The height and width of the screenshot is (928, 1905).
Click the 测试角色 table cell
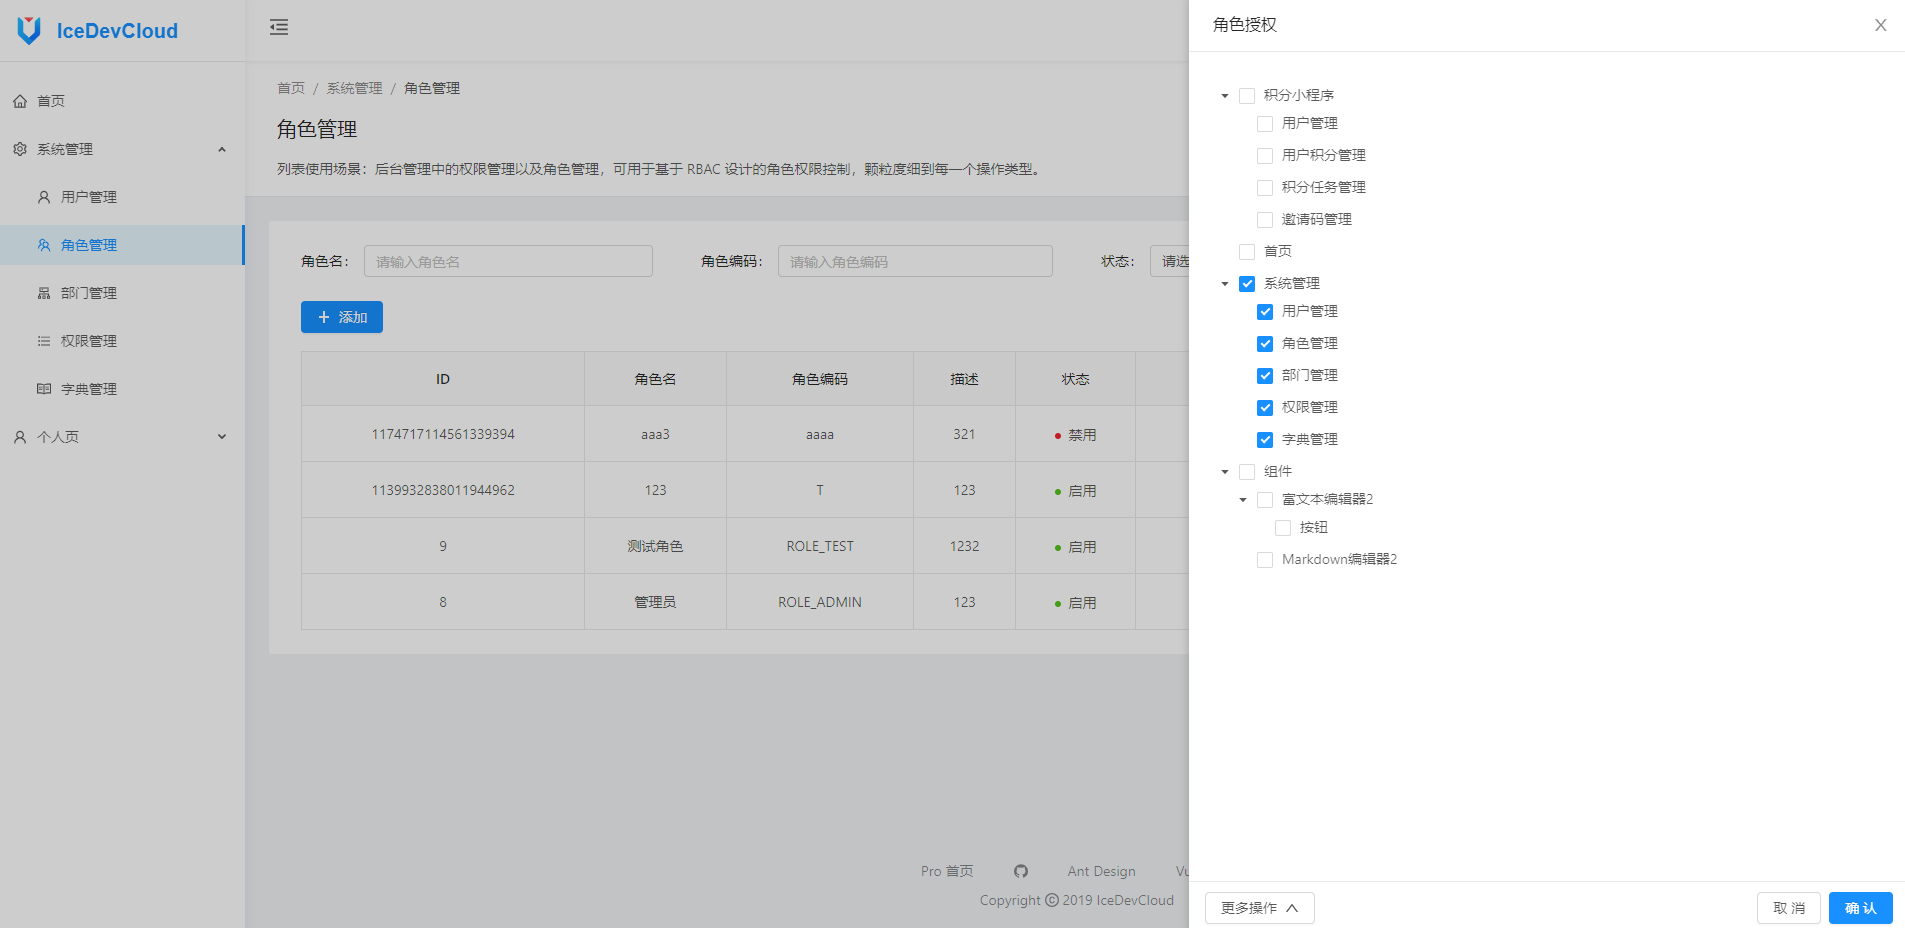[x=655, y=546]
